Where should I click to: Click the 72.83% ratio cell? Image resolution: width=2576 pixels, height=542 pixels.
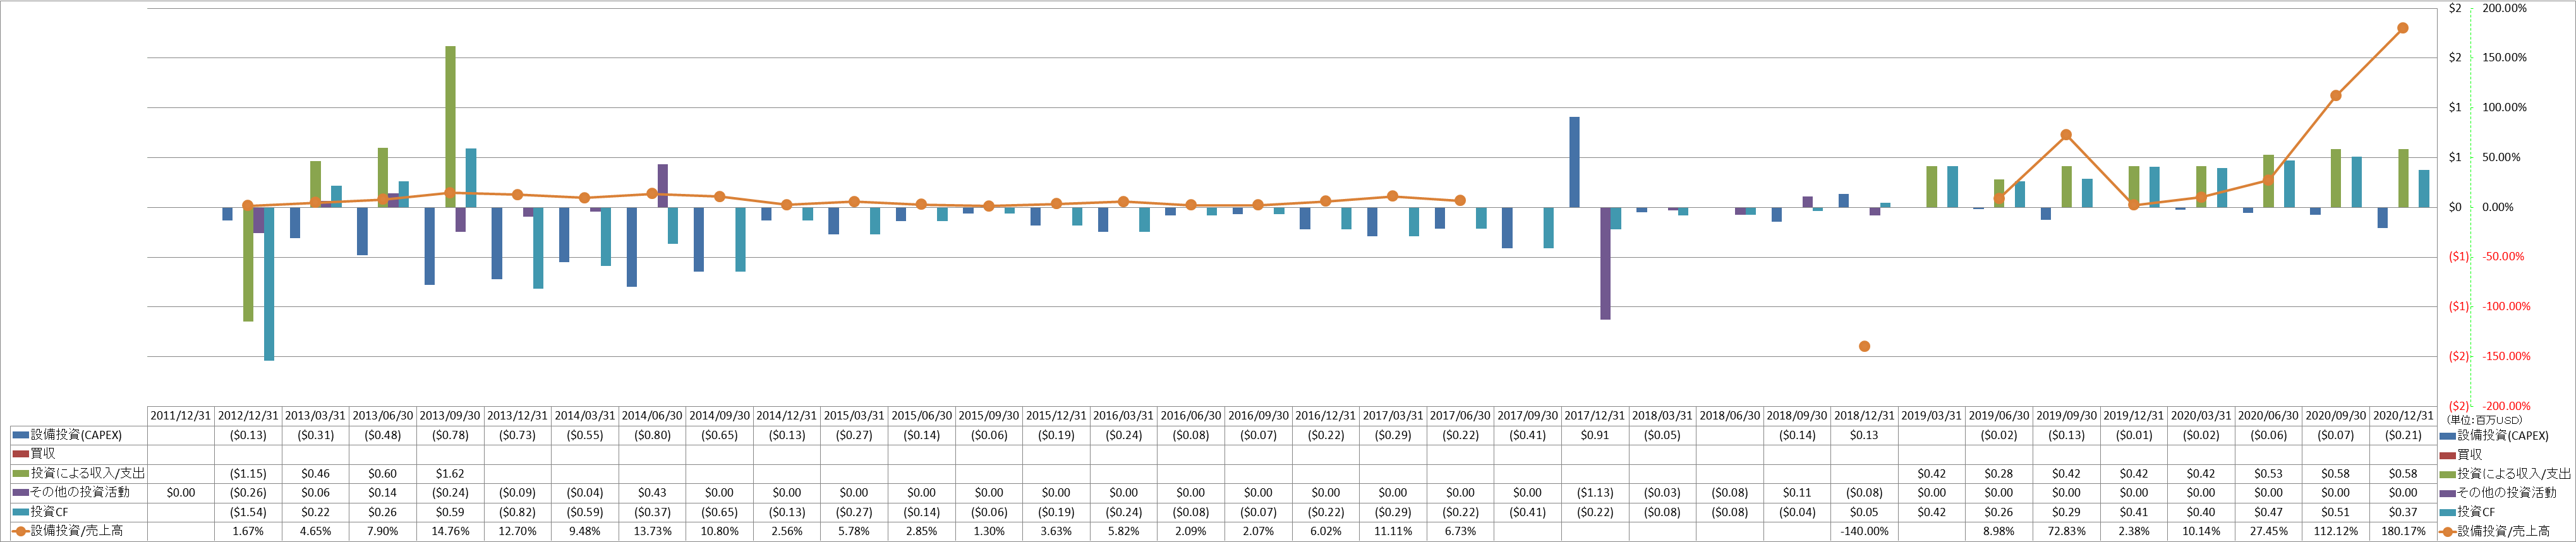[2066, 531]
